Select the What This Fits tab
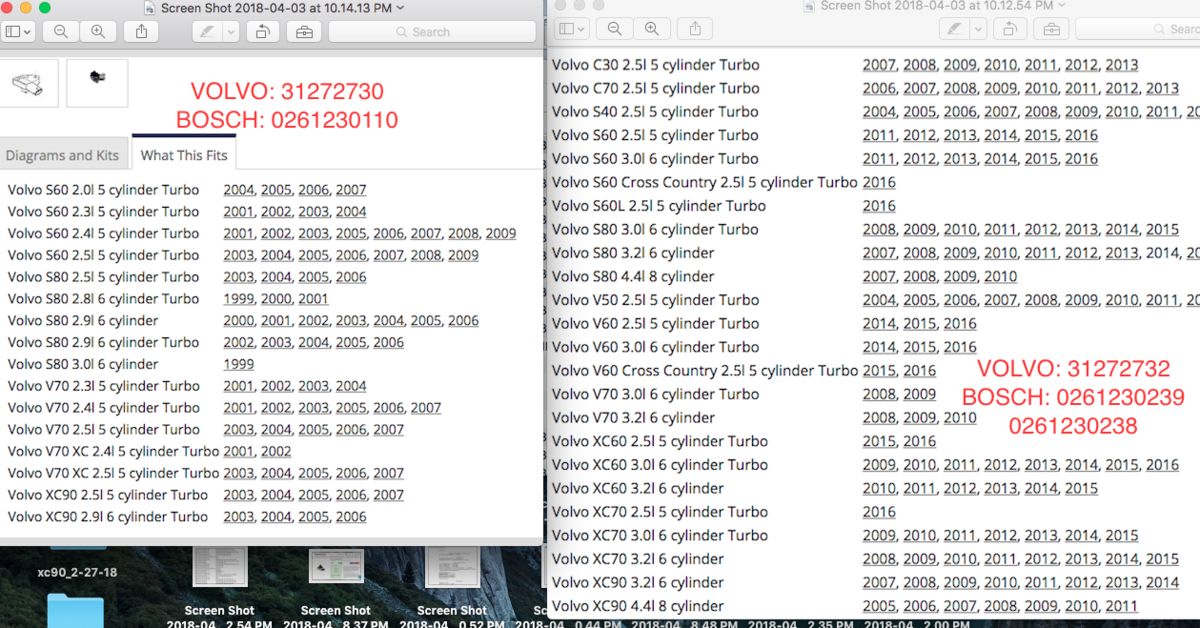Image resolution: width=1200 pixels, height=628 pixels. pyautogui.click(x=184, y=155)
